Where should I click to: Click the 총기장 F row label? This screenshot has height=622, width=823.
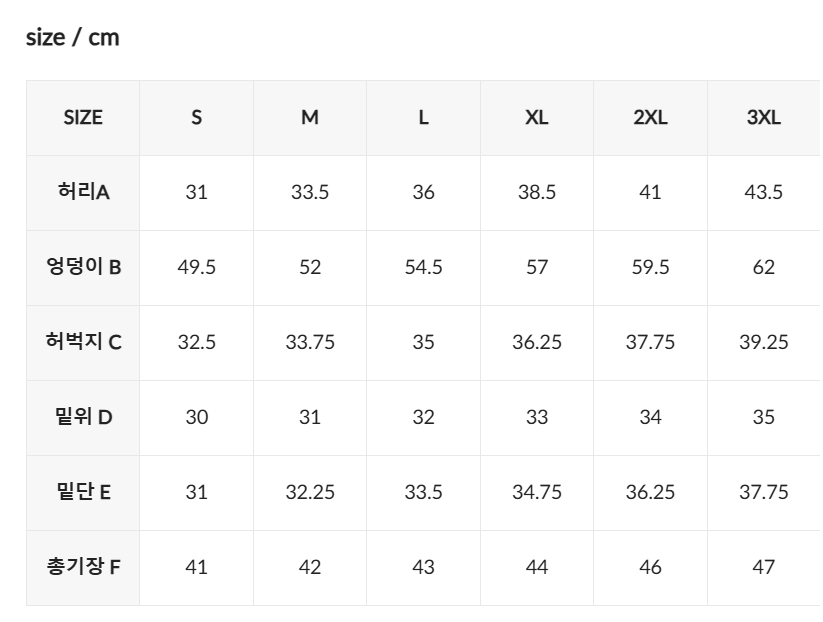click(83, 568)
